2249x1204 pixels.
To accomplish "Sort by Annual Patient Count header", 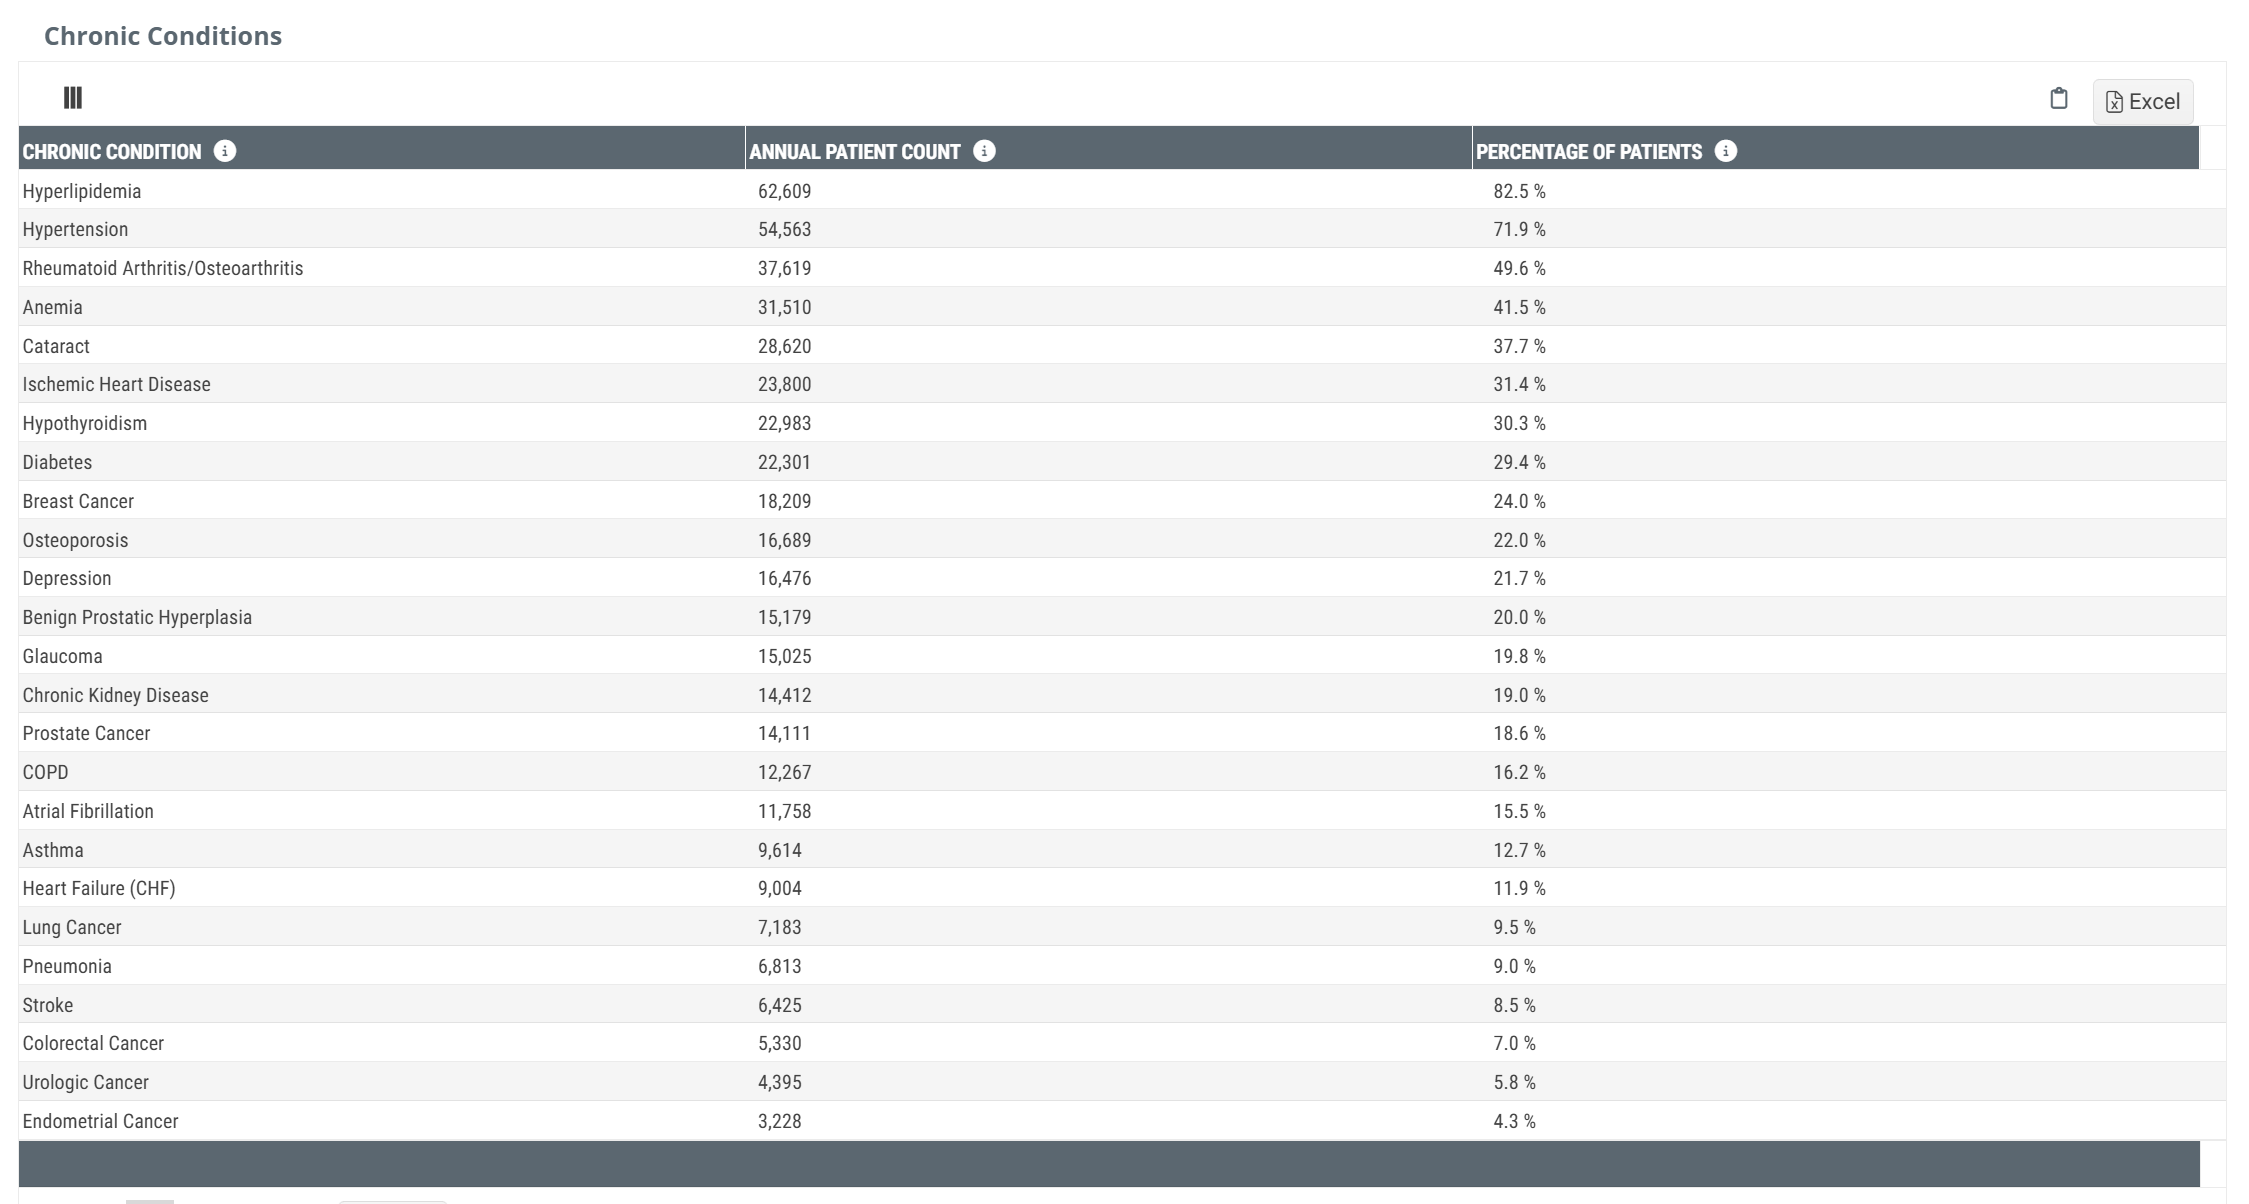I will pyautogui.click(x=854, y=152).
